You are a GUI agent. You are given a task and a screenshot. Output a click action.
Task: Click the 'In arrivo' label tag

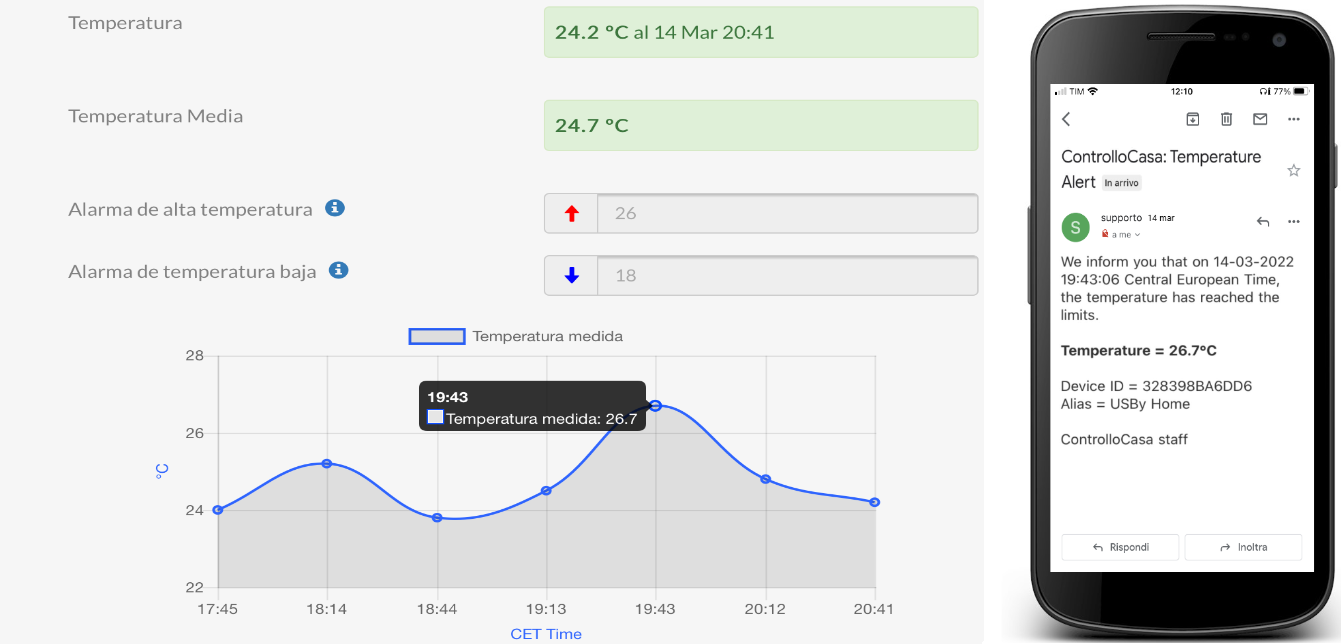(1121, 183)
